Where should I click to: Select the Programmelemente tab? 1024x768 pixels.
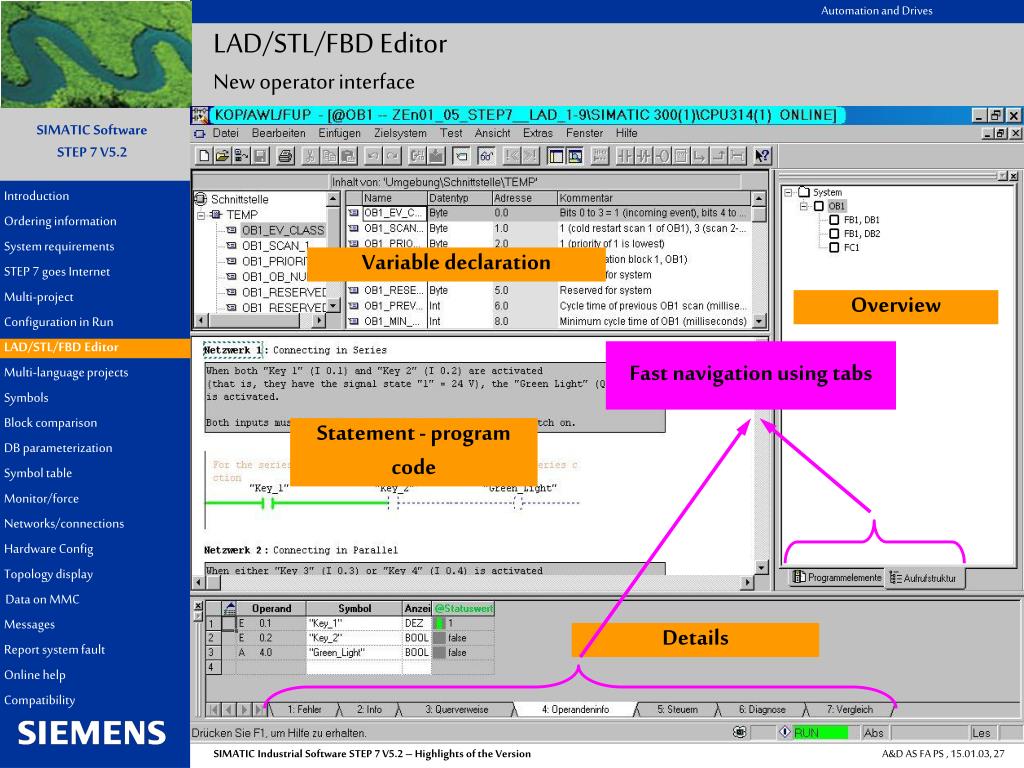(837, 577)
